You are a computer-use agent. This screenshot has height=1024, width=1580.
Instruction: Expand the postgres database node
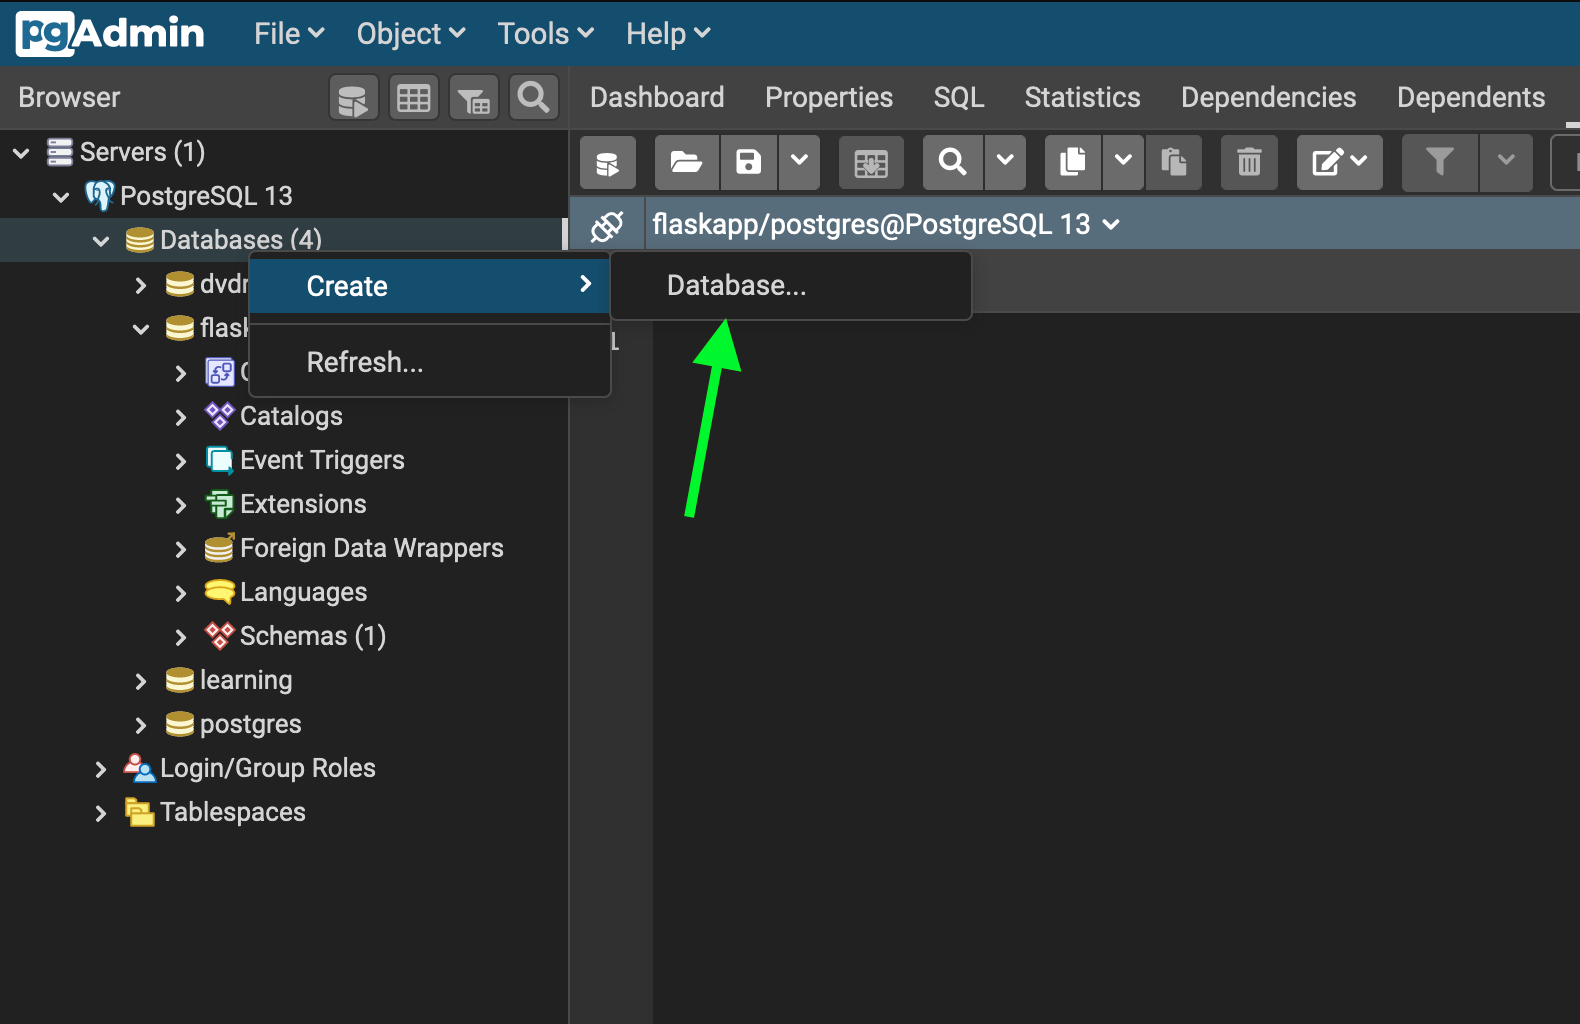(141, 725)
